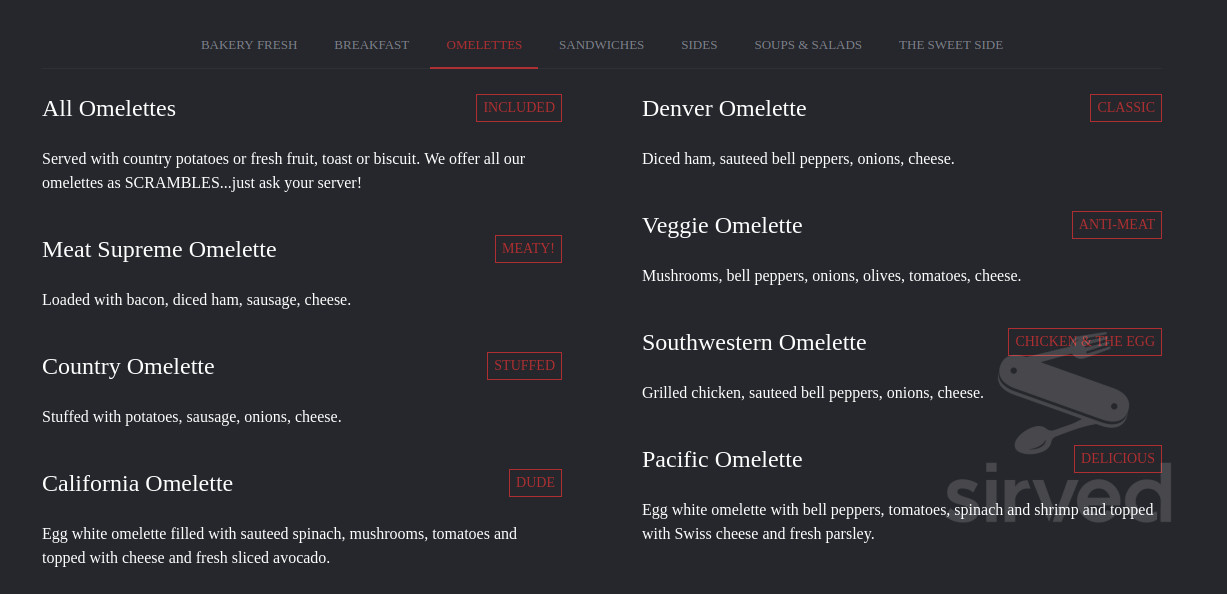1227x594 pixels.
Task: Click the DUDE badge on California Omelette
Action: (535, 482)
